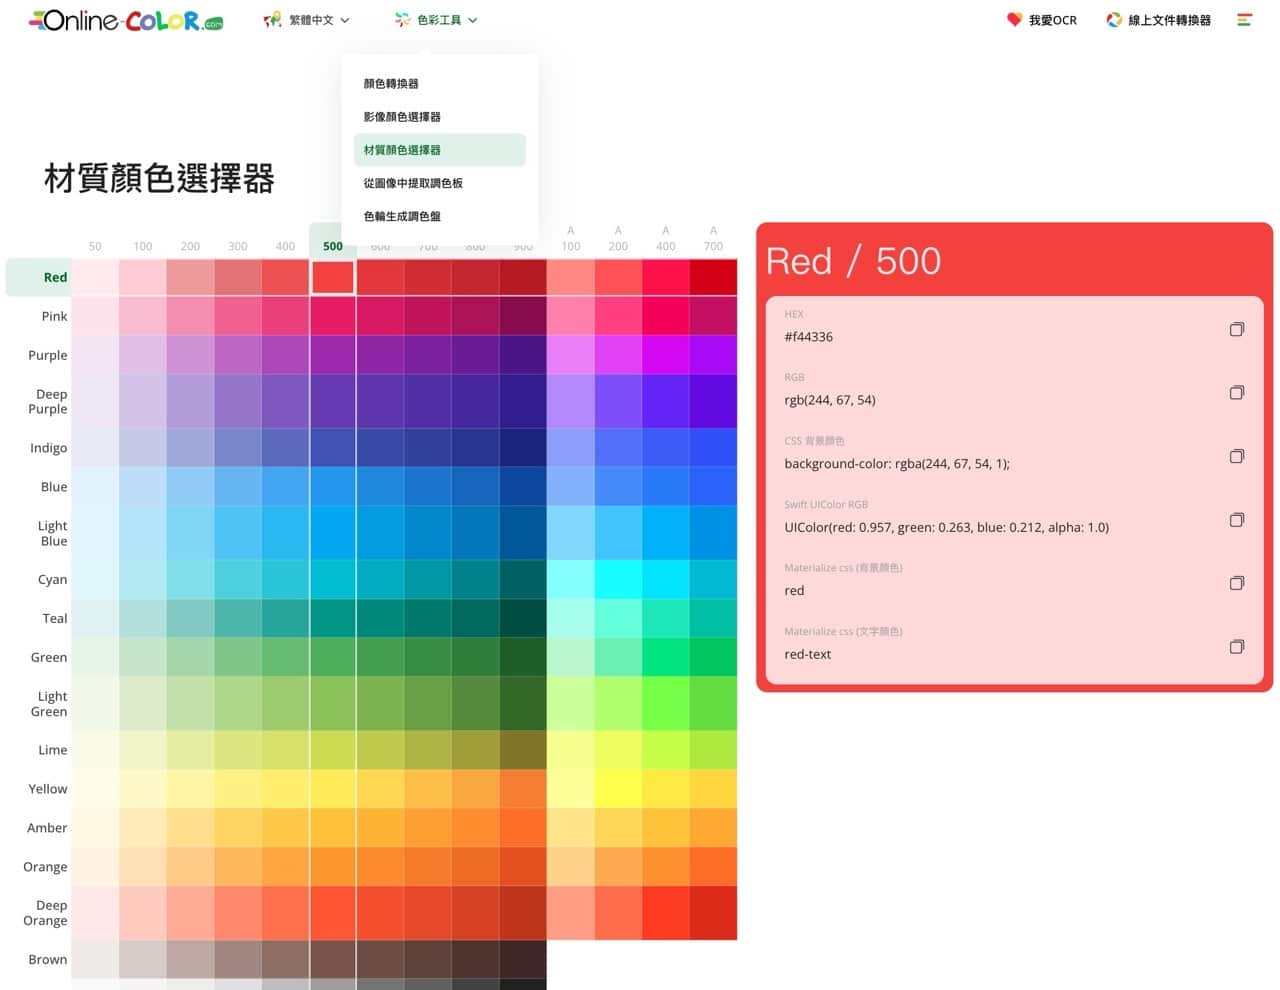This screenshot has width=1280, height=990.
Task: Copy the HEX value #f44336
Action: tap(1236, 329)
